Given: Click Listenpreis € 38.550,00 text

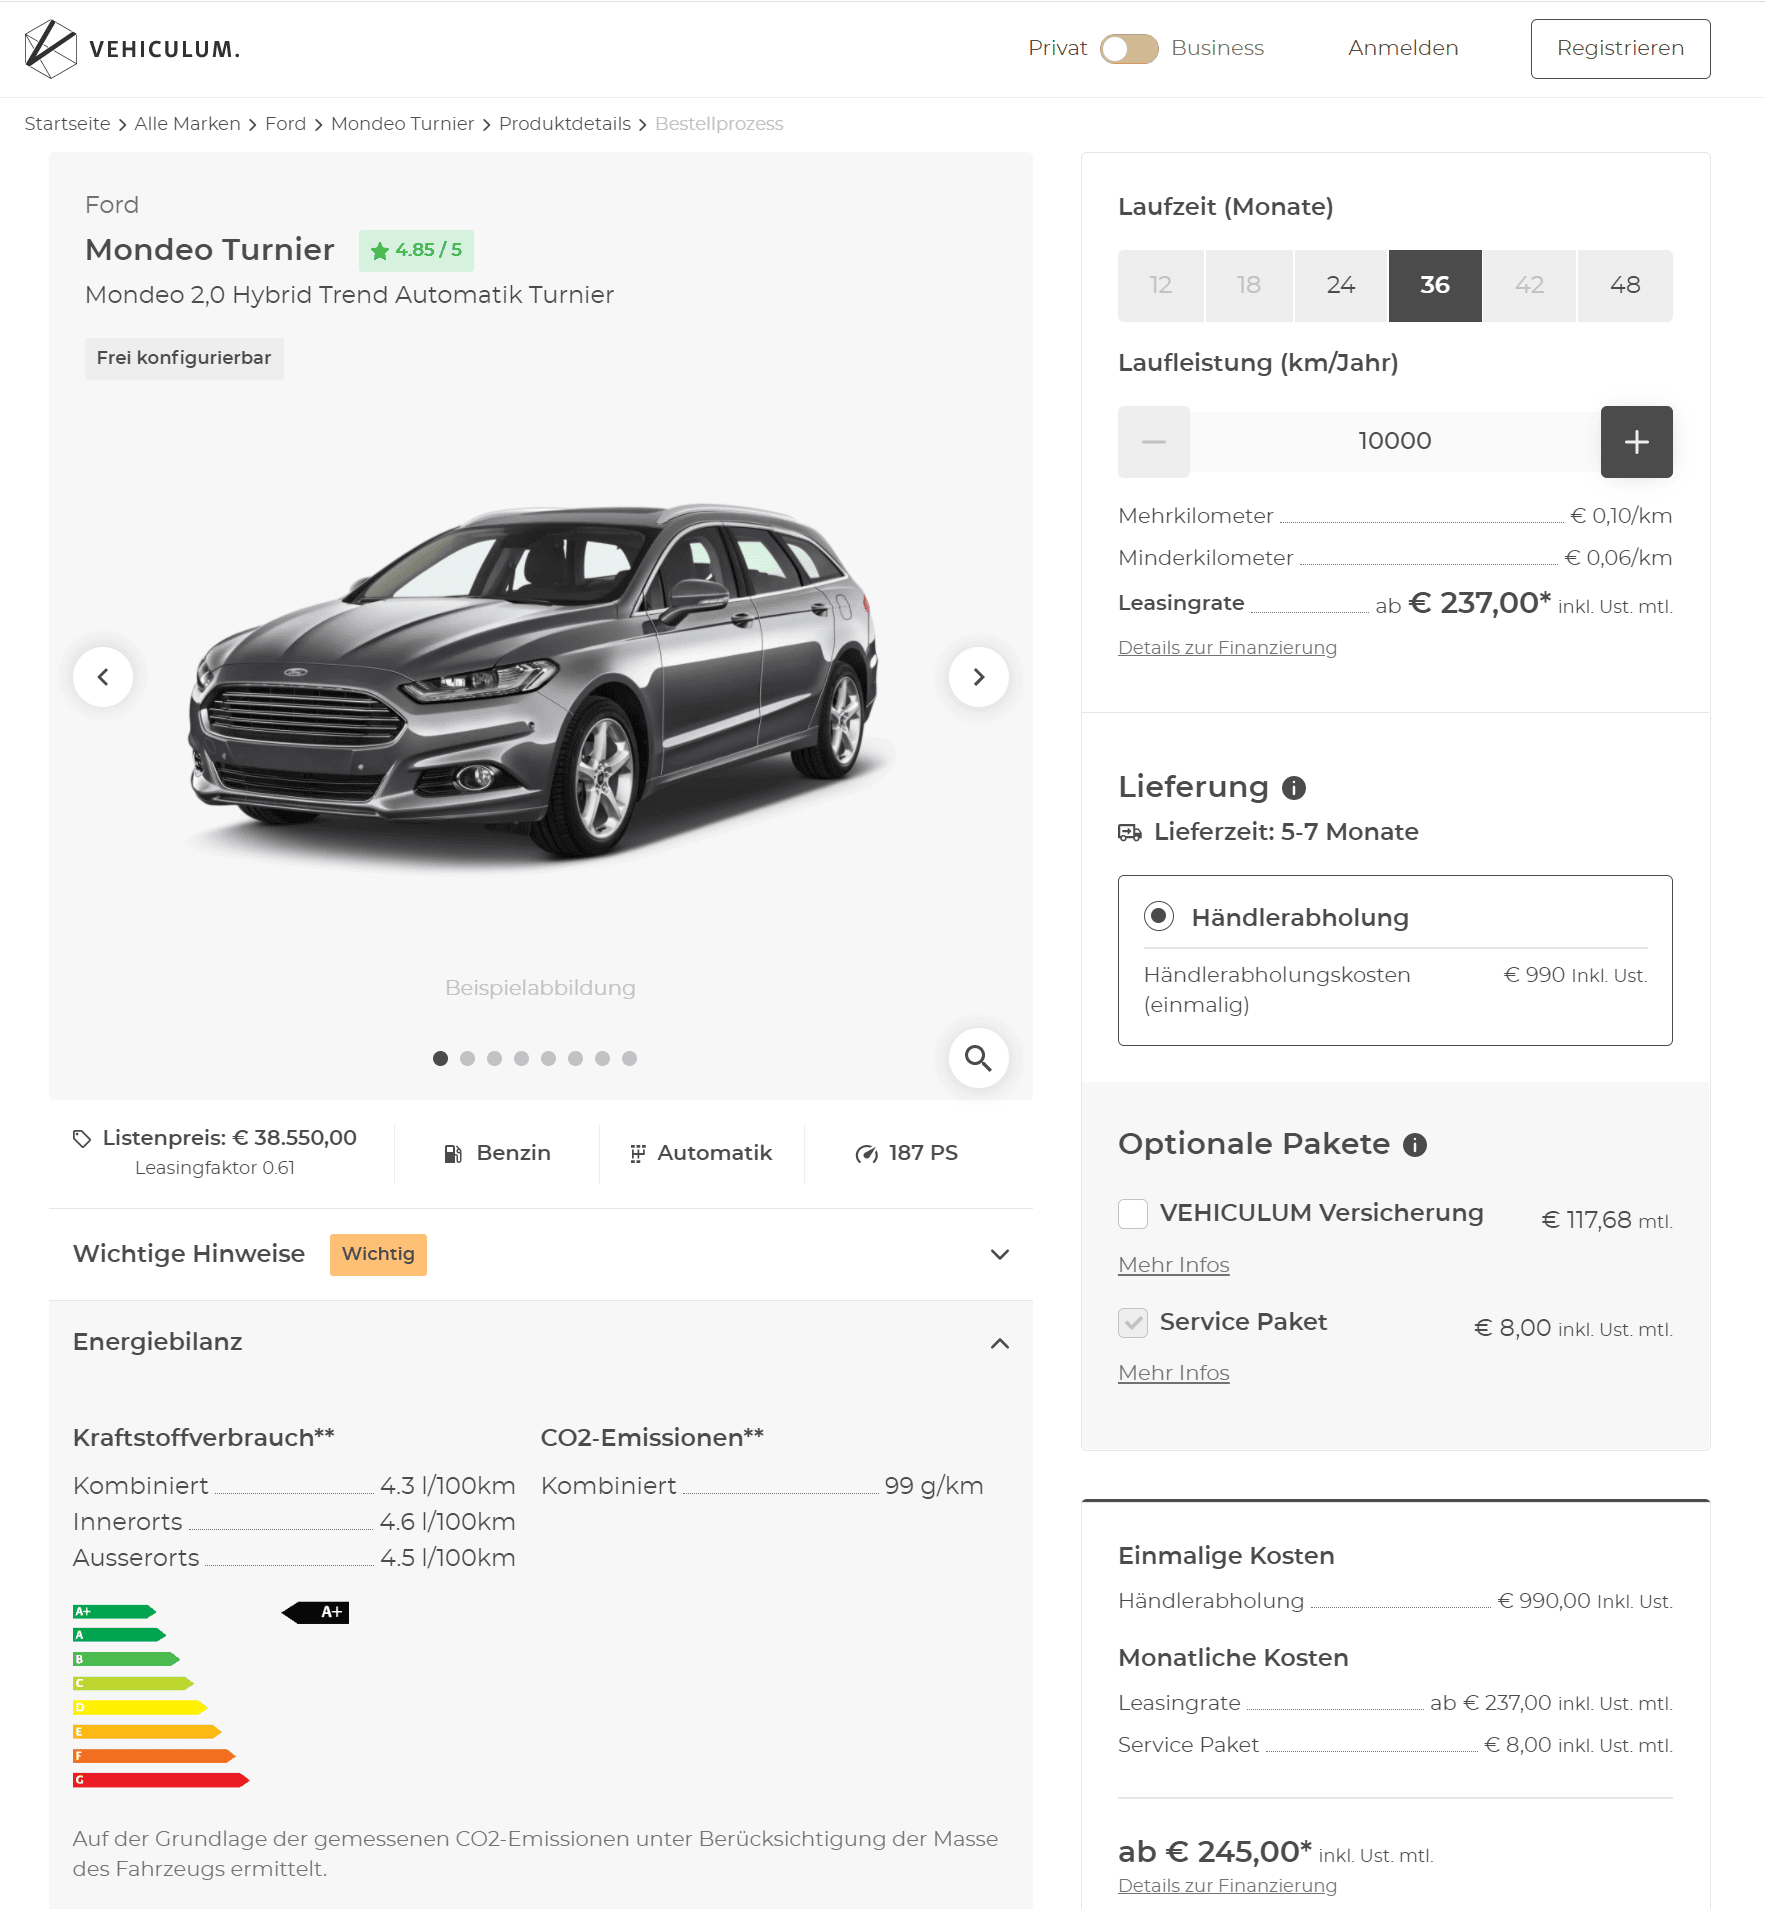Looking at the screenshot, I should (229, 1138).
